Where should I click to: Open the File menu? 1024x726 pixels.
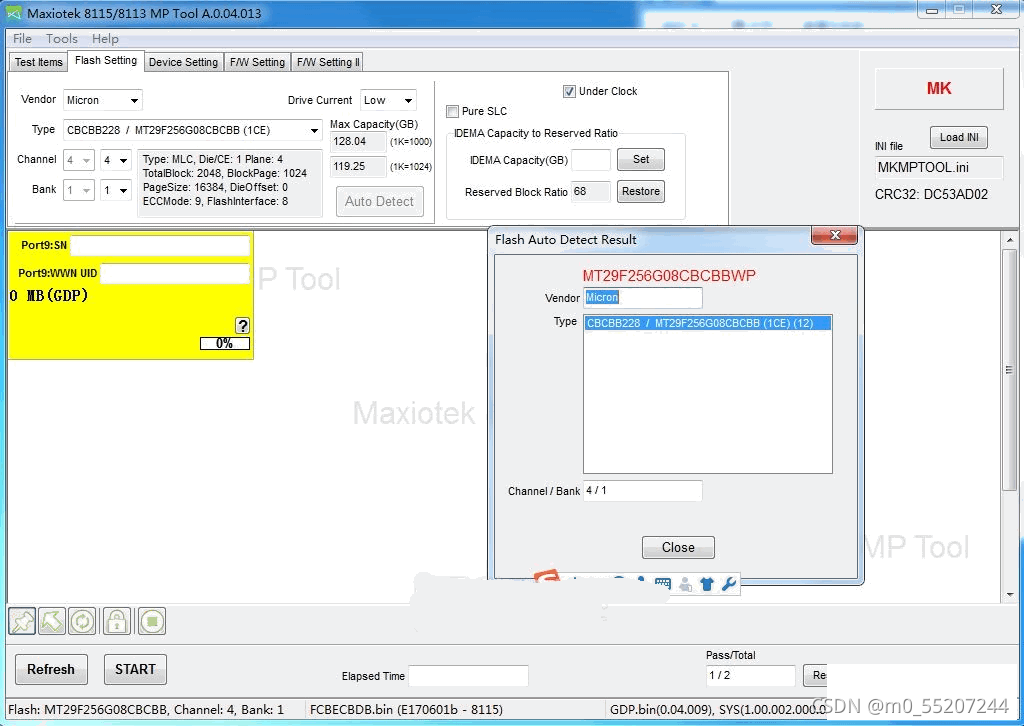point(22,39)
